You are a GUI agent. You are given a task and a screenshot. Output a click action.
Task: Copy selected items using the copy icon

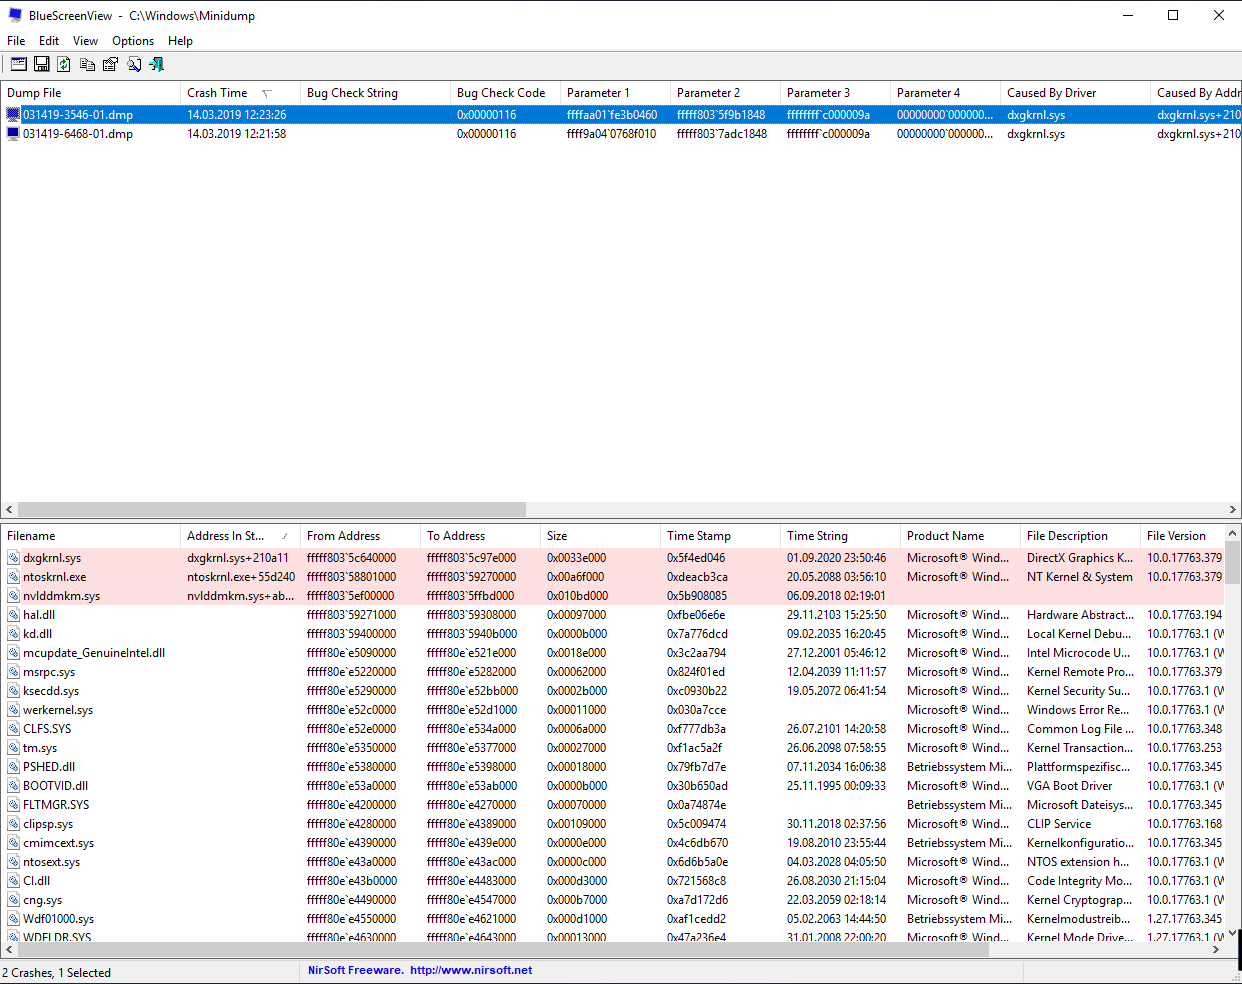click(x=87, y=63)
